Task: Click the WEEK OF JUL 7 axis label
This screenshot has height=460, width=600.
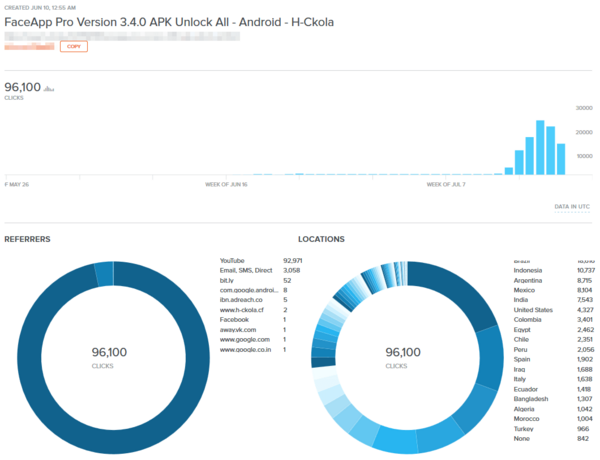Action: tap(446, 184)
